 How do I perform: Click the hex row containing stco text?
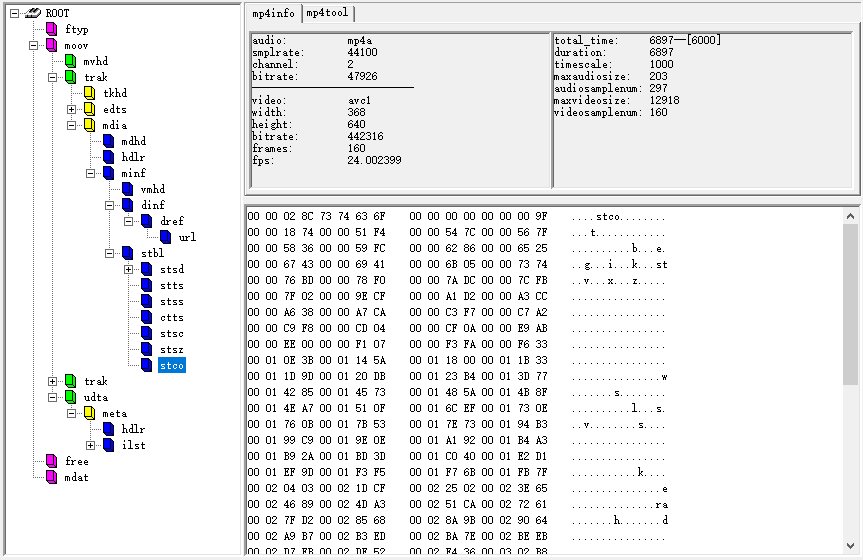(x=457, y=216)
